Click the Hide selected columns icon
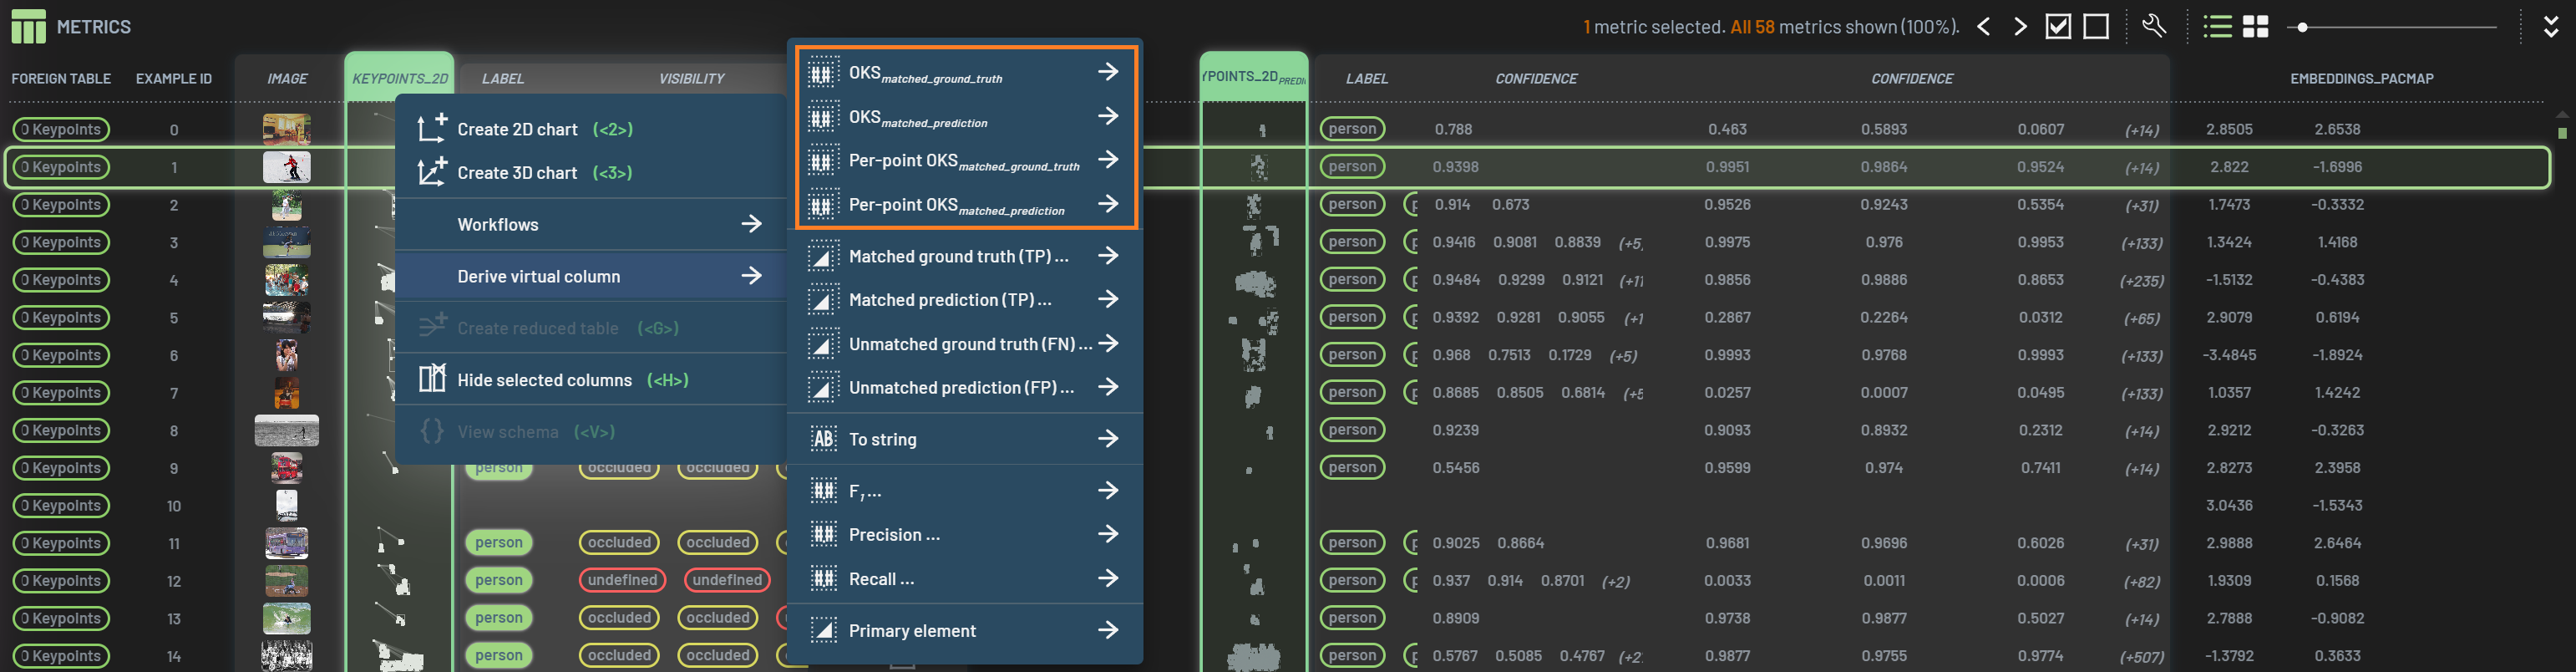This screenshot has height=672, width=2576. coord(432,379)
